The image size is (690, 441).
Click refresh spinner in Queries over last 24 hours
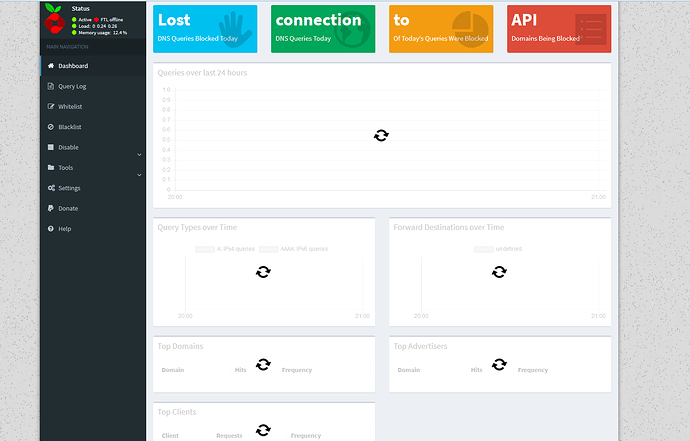pyautogui.click(x=381, y=135)
